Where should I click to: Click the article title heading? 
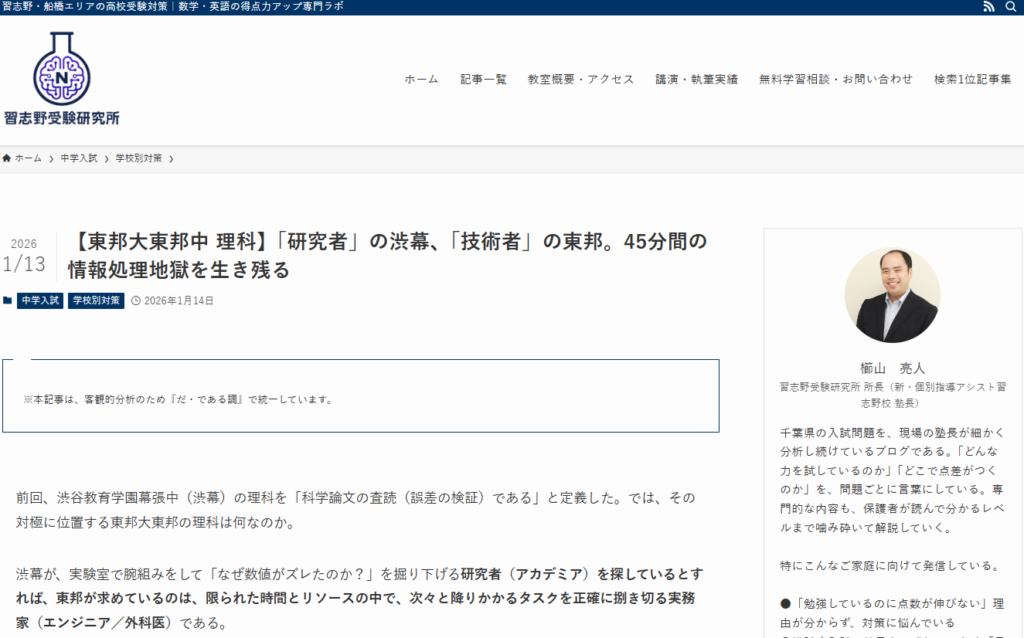(388, 256)
